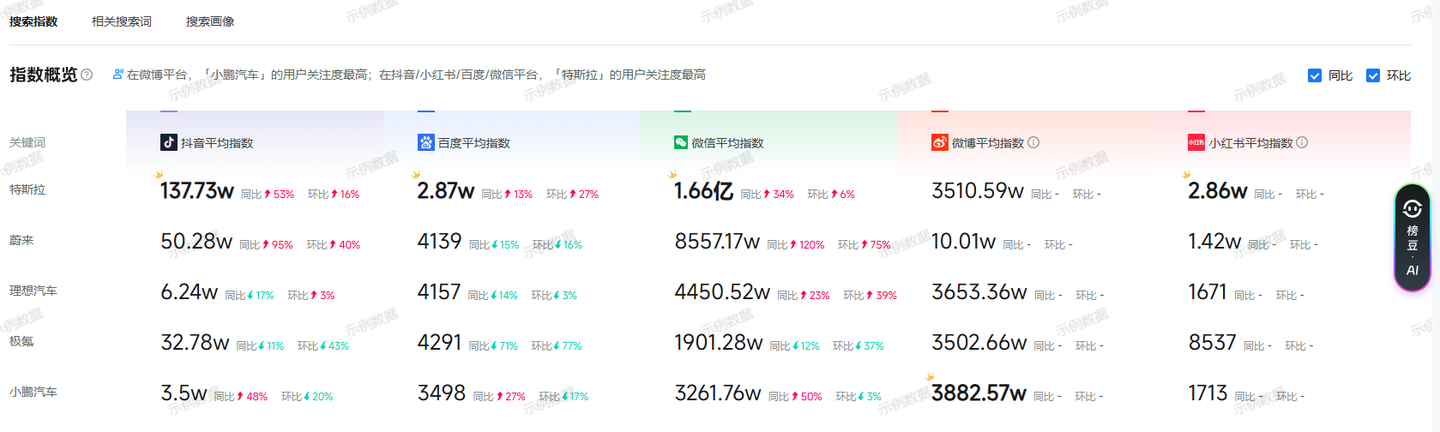Click the 3653.36w Weibo value for 理想汽车

pos(979,292)
